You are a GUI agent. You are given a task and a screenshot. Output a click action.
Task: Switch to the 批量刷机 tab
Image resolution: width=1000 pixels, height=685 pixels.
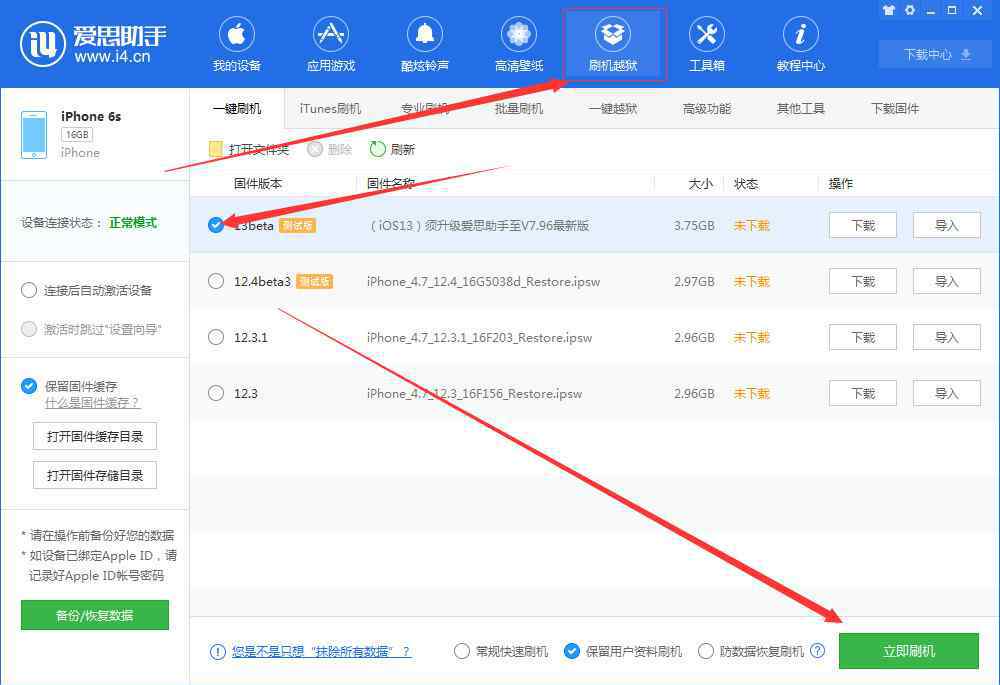pyautogui.click(x=518, y=108)
